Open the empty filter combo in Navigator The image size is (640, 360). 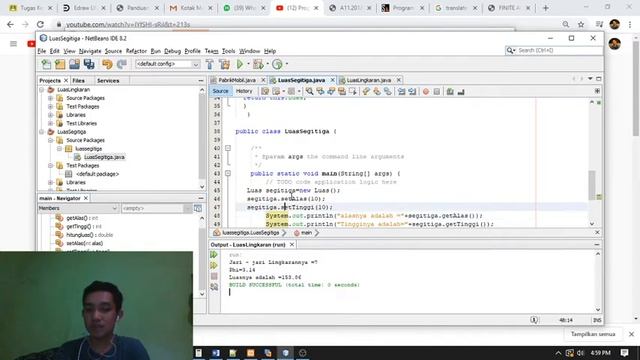click(x=156, y=208)
